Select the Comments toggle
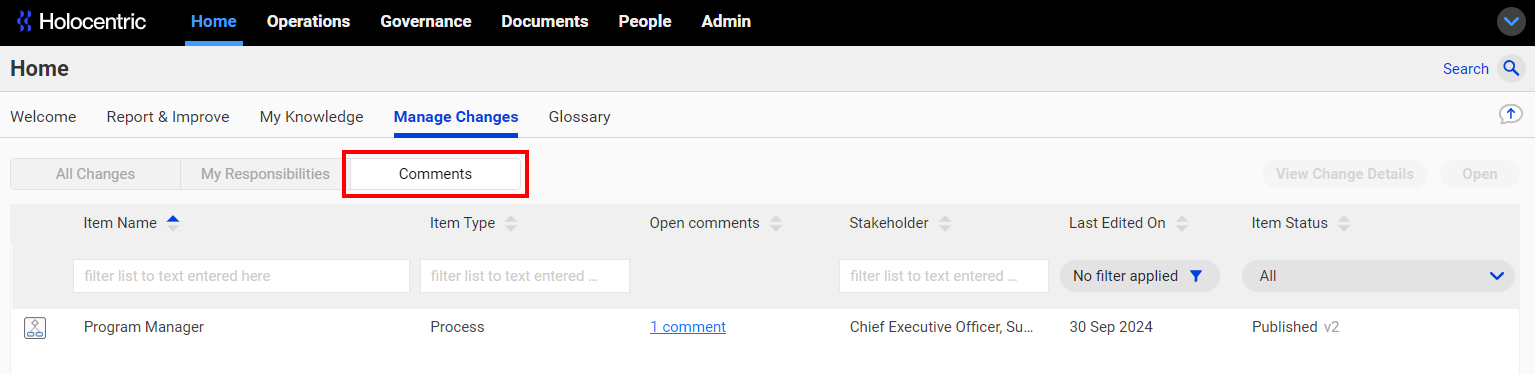Viewport: 1535px width, 374px height. click(x=435, y=174)
